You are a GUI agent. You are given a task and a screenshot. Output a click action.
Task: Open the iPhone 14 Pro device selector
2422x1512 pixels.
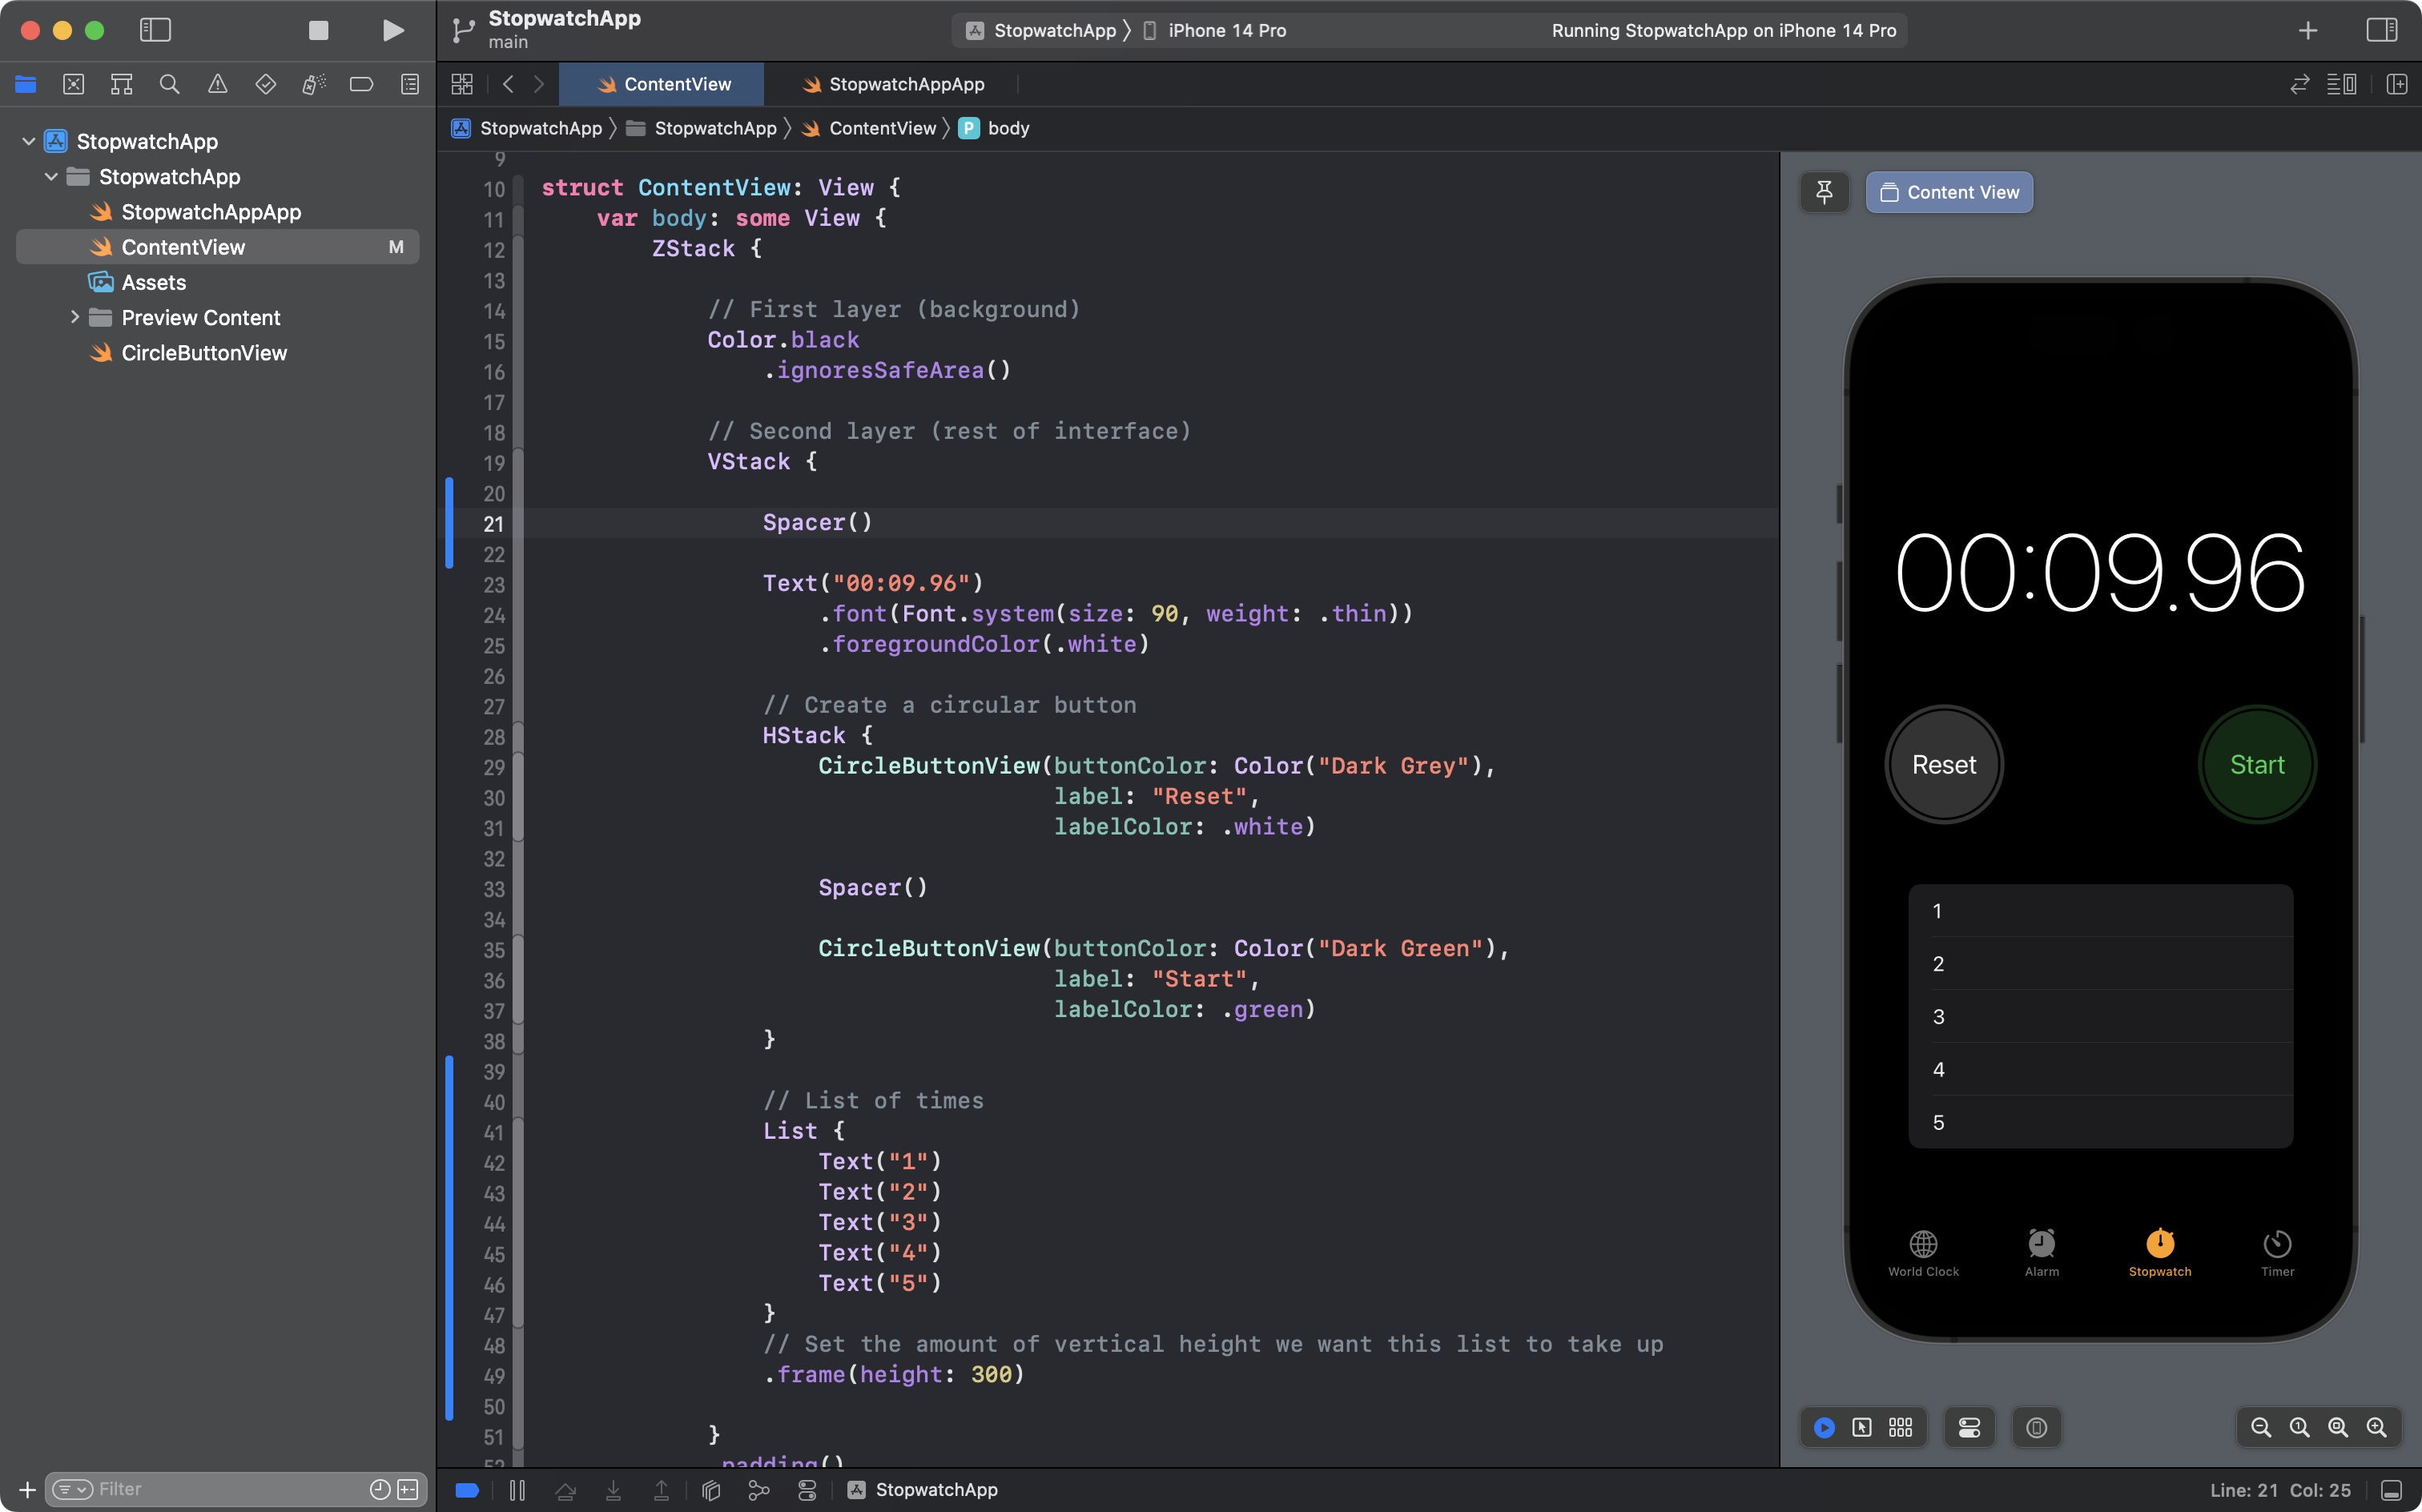click(x=1226, y=30)
